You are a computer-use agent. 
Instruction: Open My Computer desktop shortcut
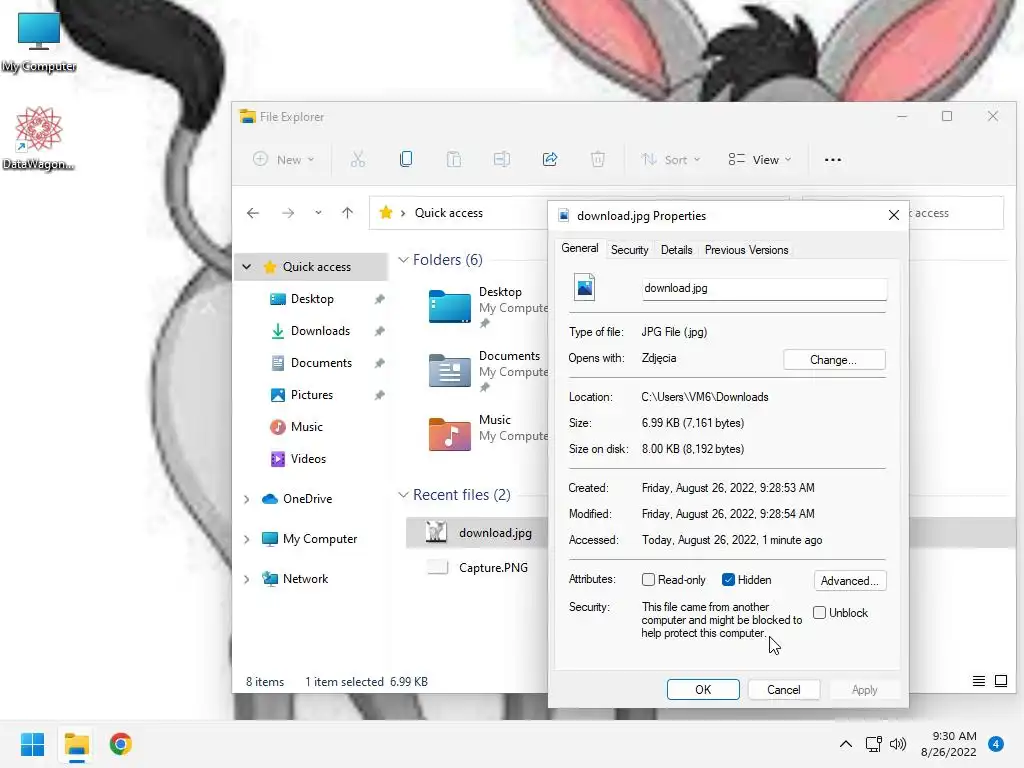click(x=39, y=42)
